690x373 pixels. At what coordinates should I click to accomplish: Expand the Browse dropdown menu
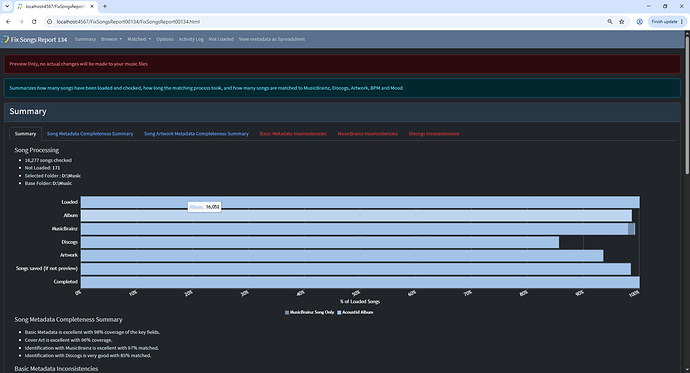(111, 39)
